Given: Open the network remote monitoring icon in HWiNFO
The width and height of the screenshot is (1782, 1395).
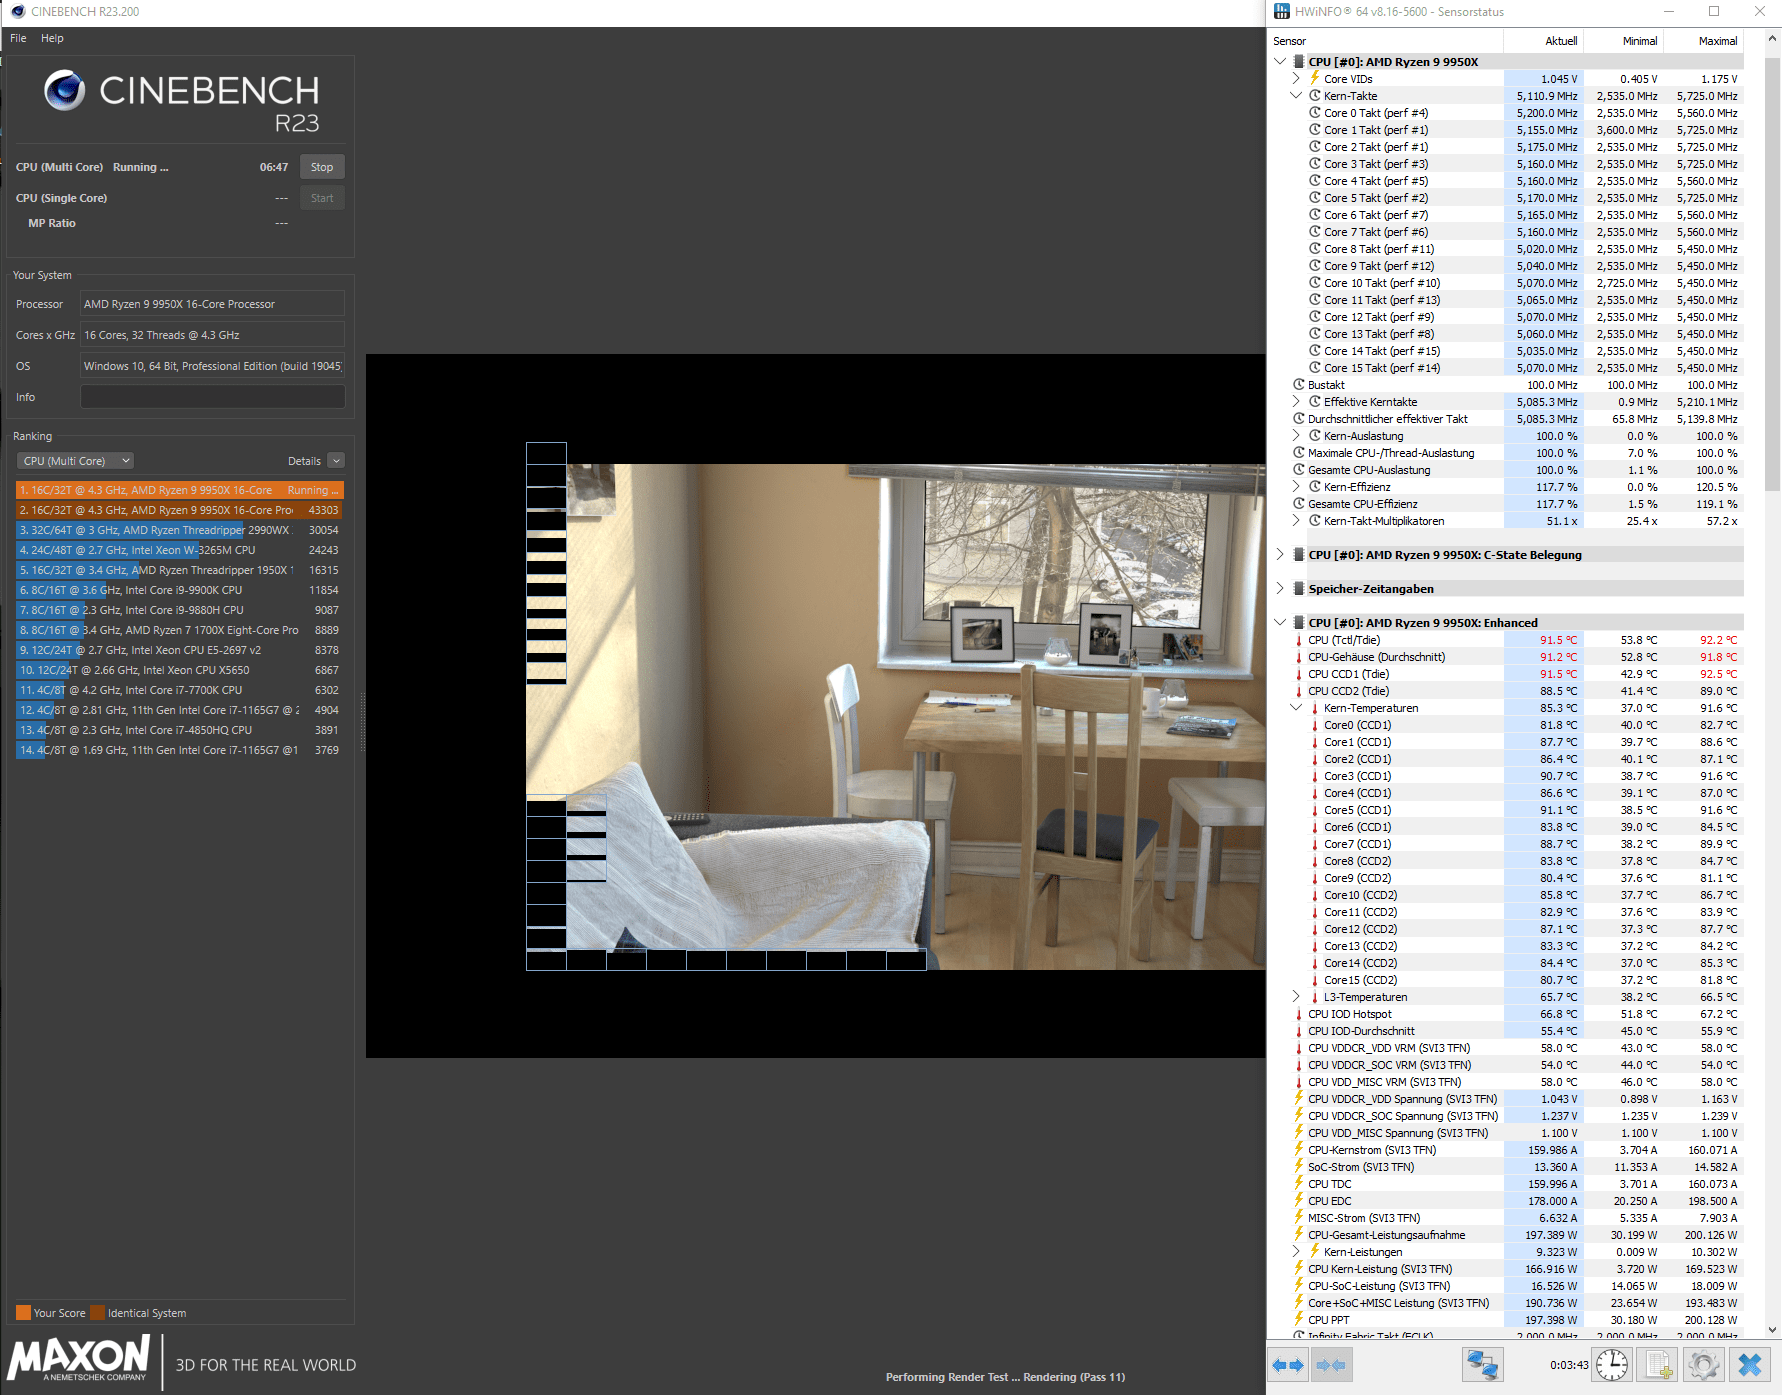Looking at the screenshot, I should point(1482,1365).
